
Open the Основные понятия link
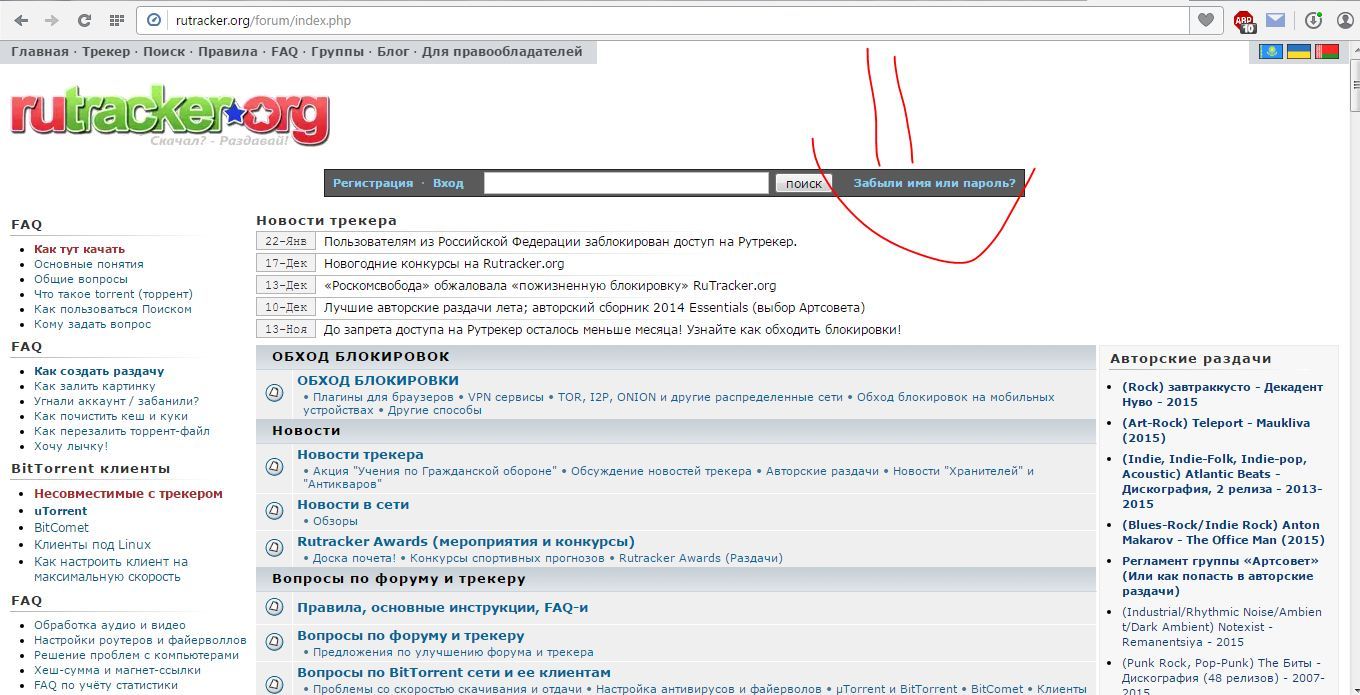tap(89, 264)
